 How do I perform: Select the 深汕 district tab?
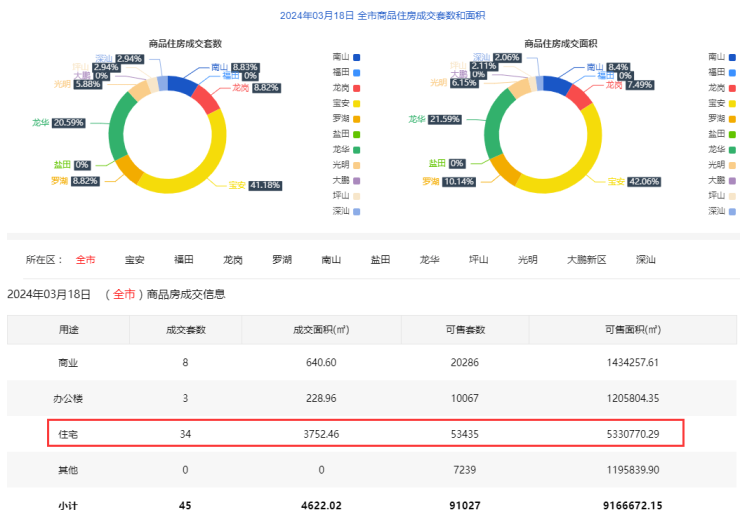coord(646,260)
